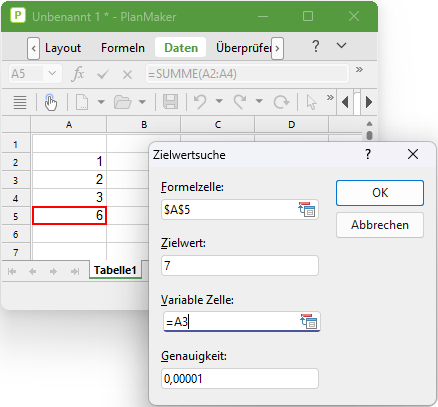Close the Zielwertsuche dialog
The height and width of the screenshot is (407, 438).
tap(413, 154)
